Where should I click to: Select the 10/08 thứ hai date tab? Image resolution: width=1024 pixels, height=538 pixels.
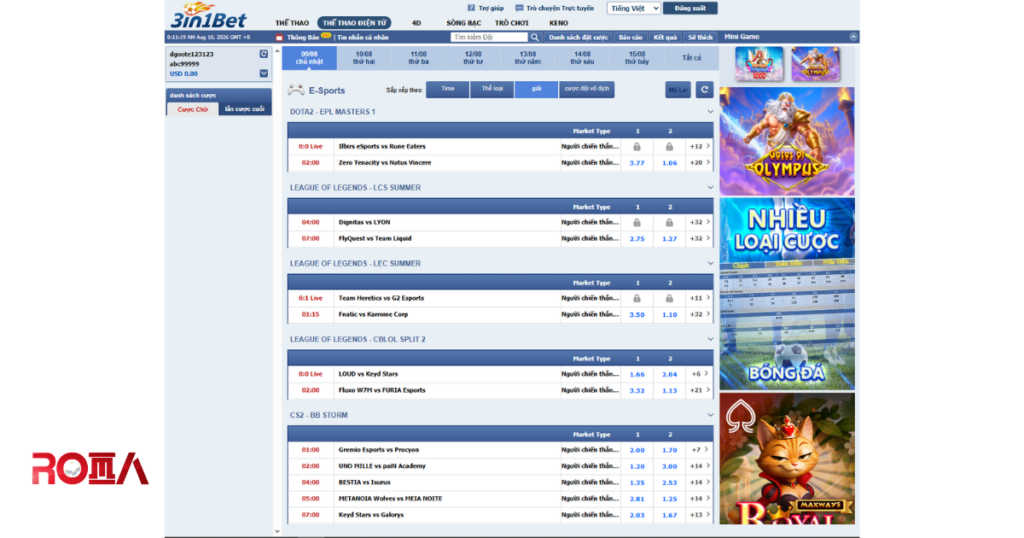(x=364, y=58)
